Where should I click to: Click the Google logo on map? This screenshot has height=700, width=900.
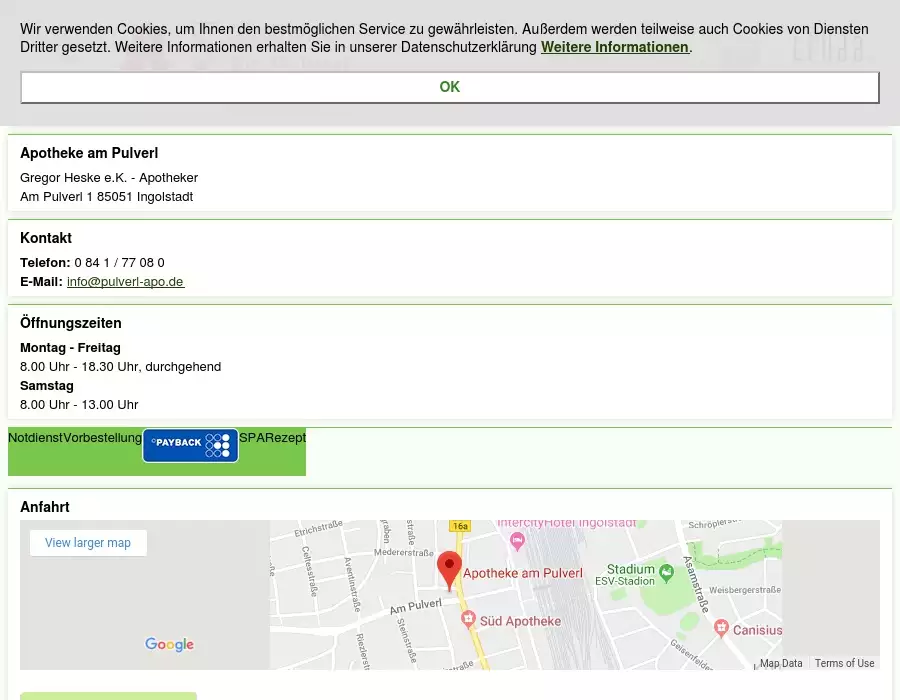click(x=169, y=645)
